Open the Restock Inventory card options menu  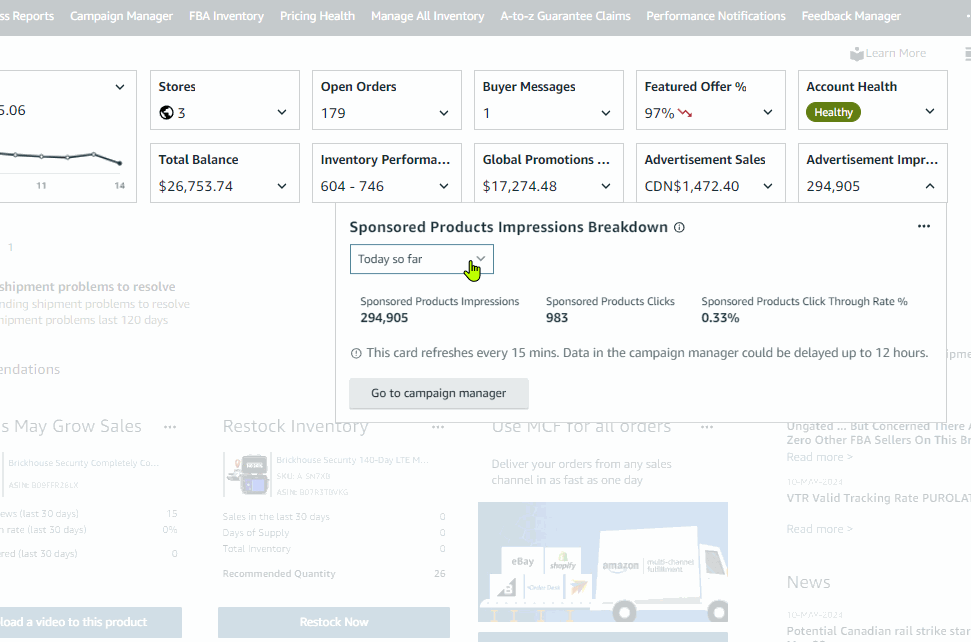pyautogui.click(x=438, y=427)
